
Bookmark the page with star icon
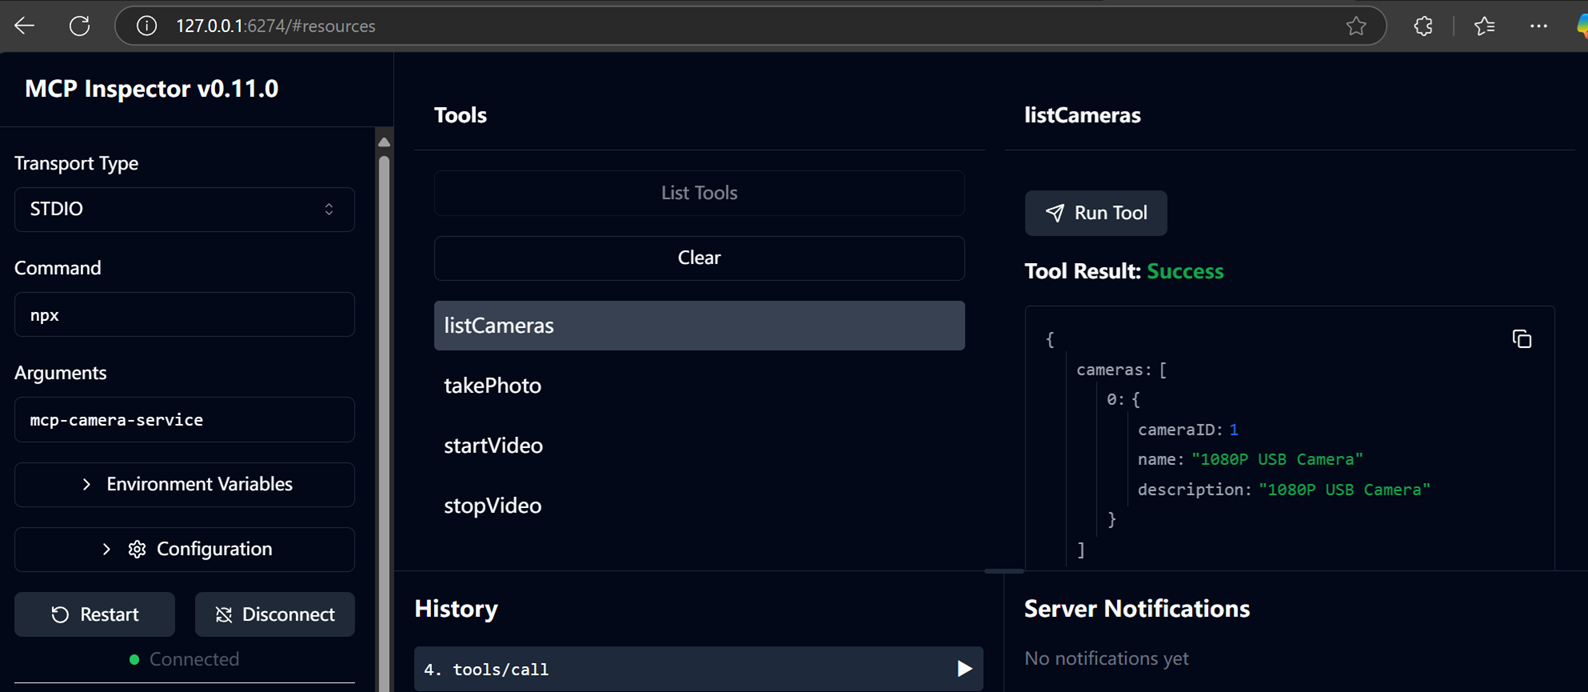coord(1356,26)
